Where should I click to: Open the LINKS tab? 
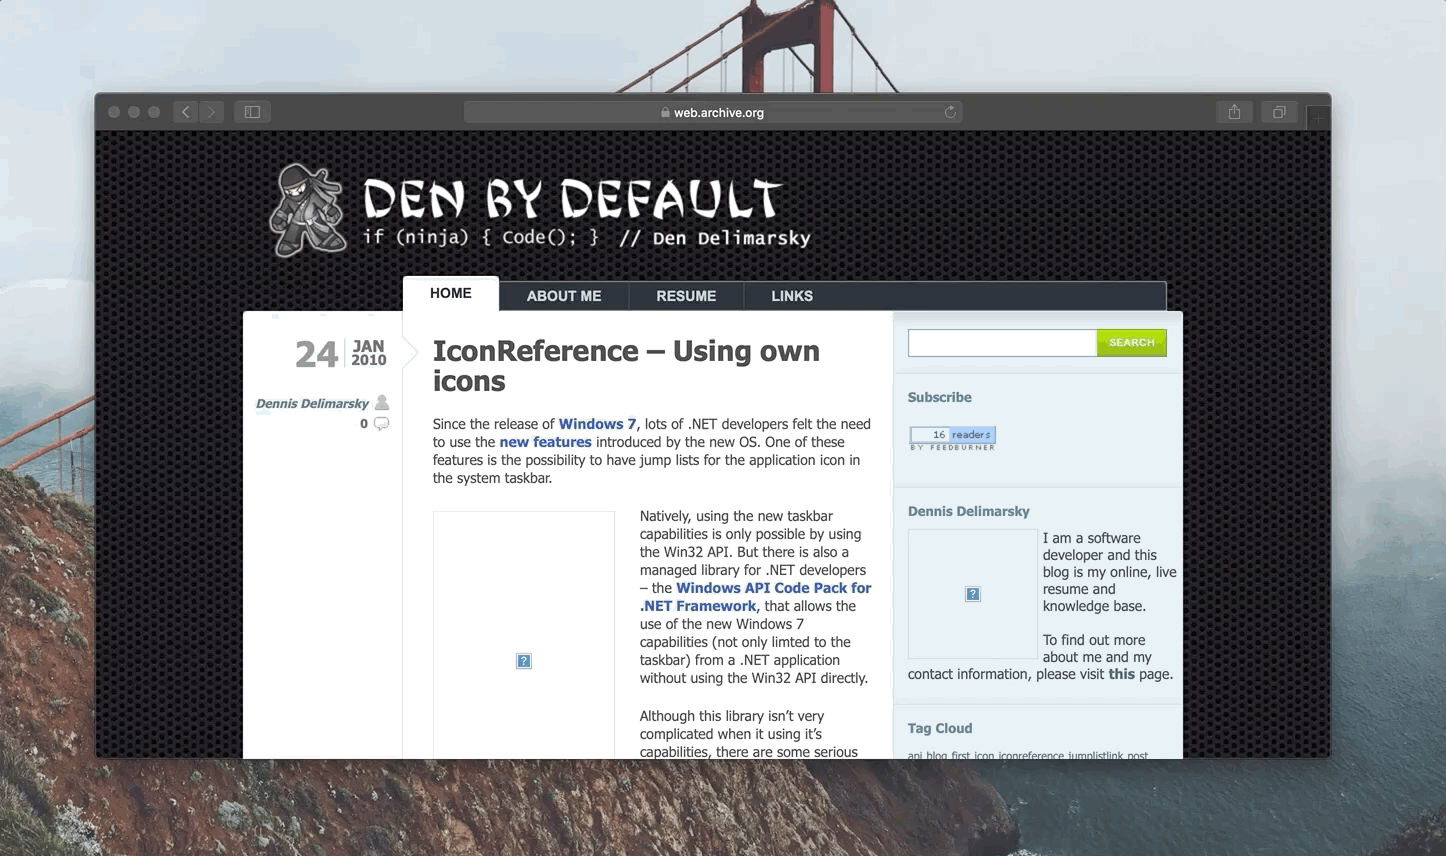792,296
